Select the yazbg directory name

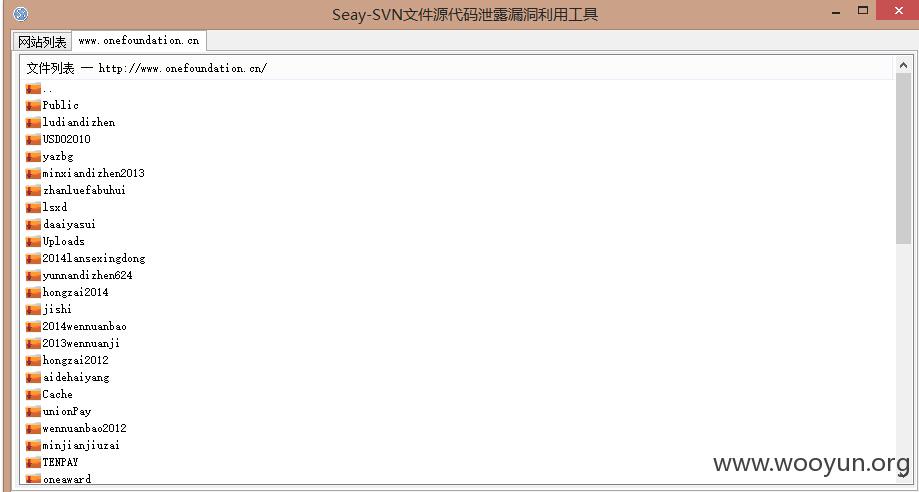tap(57, 156)
